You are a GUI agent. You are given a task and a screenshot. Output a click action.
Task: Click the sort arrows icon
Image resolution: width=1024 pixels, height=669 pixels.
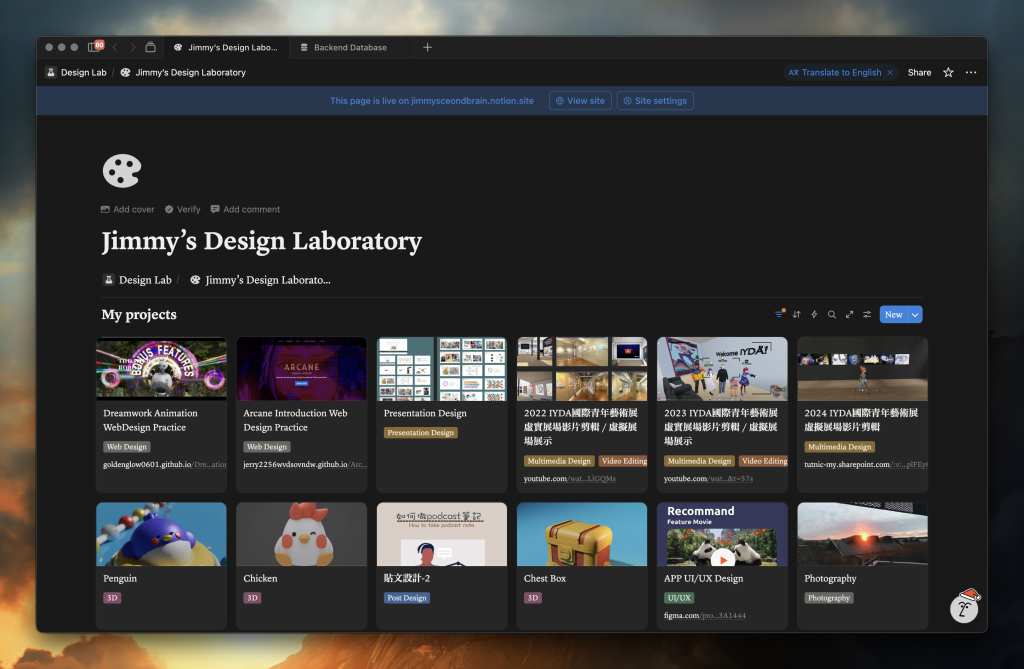click(797, 314)
